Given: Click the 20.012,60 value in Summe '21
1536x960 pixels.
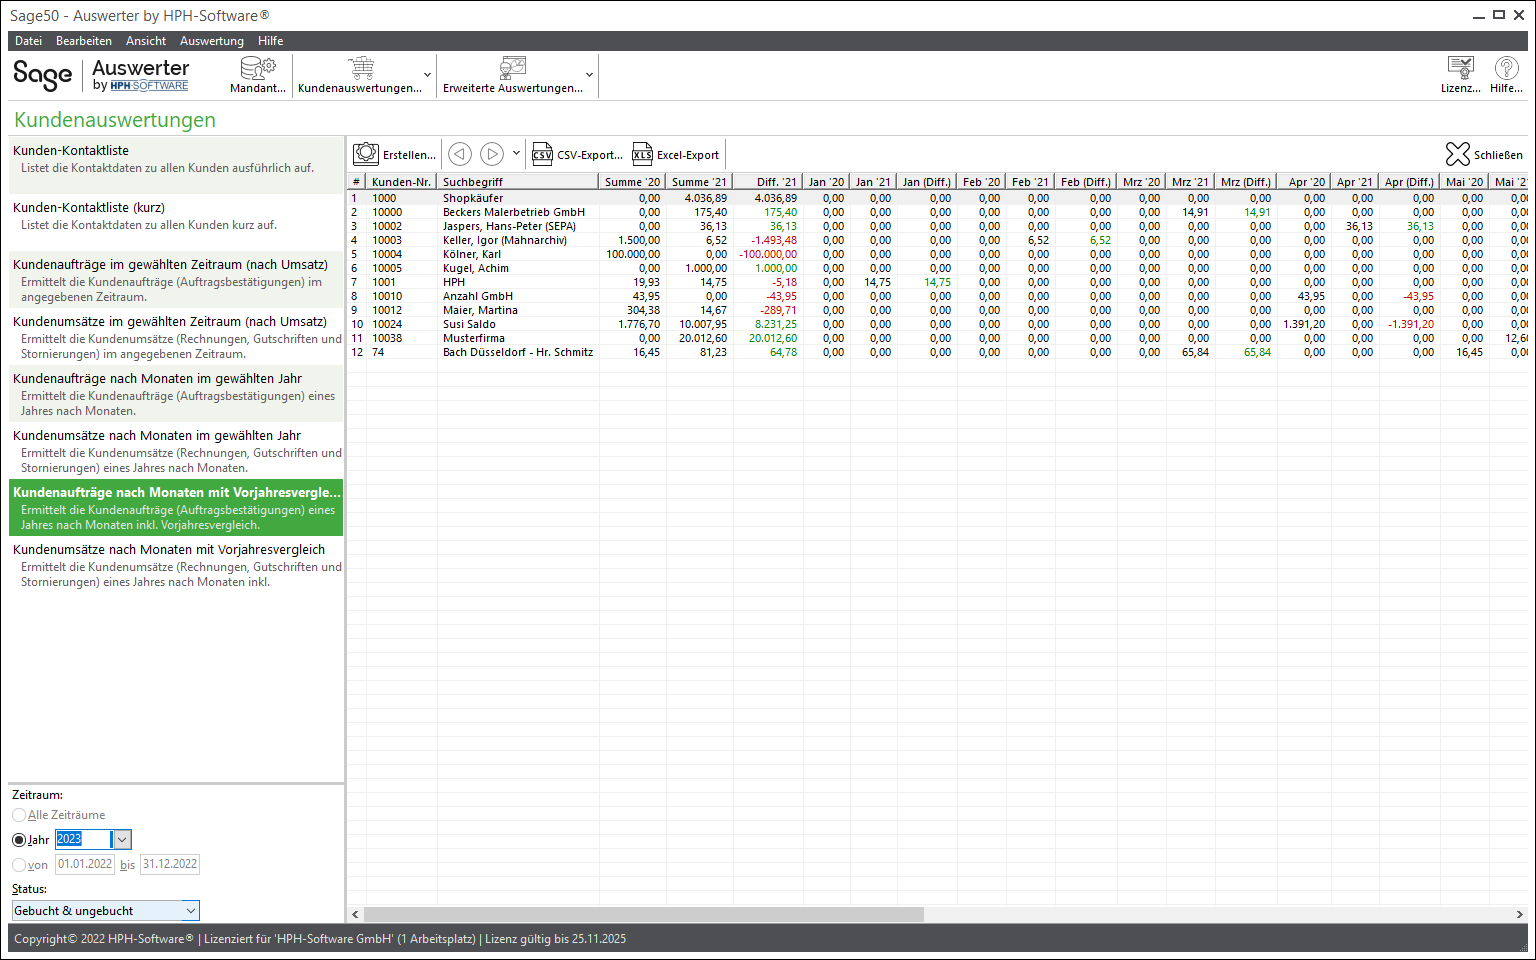Looking at the screenshot, I should point(703,338).
